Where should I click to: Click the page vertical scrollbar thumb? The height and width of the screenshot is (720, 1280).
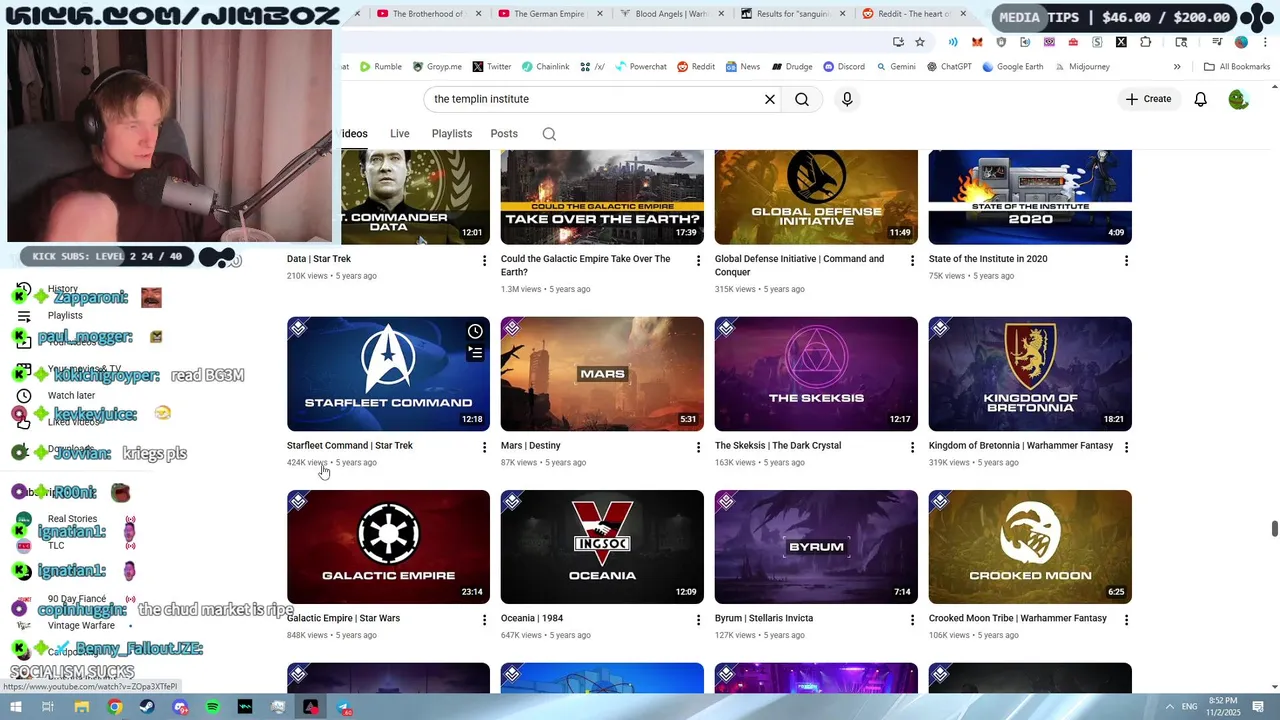(x=1274, y=529)
